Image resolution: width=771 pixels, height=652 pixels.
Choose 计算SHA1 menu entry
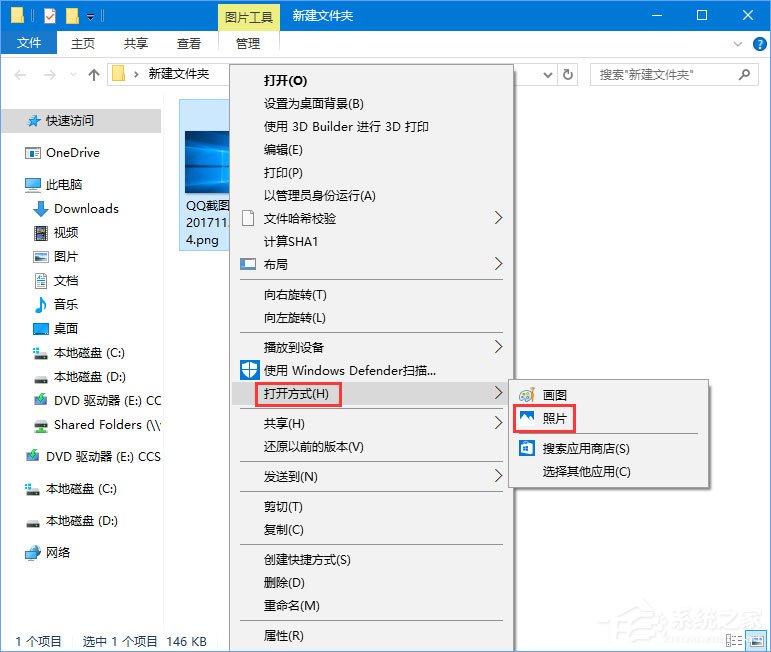coord(291,241)
